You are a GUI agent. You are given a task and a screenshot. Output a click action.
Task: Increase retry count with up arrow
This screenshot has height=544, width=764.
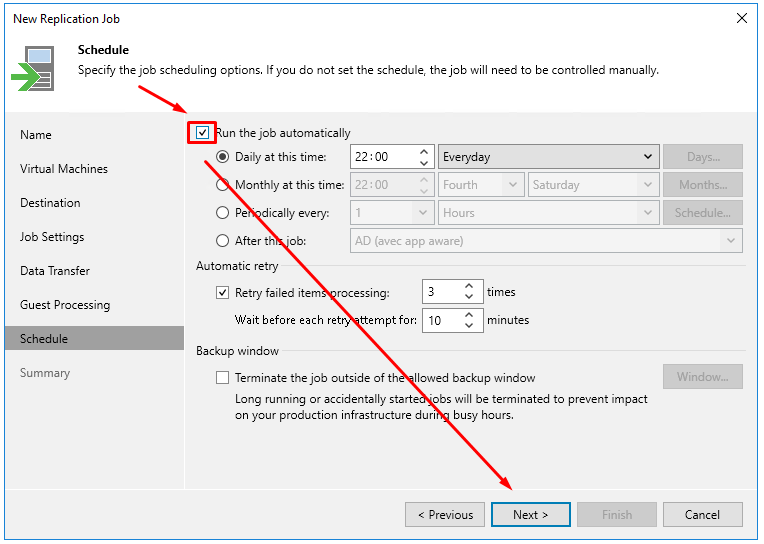[469, 287]
